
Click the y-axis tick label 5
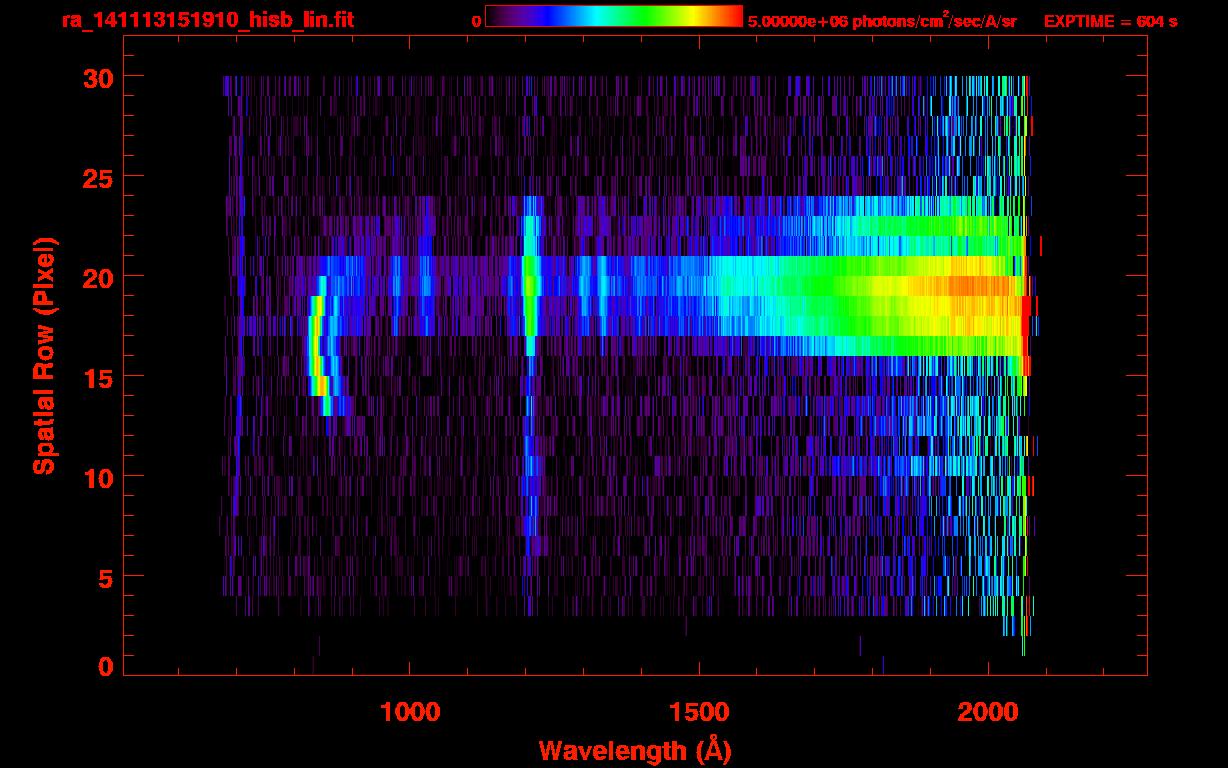(105, 577)
